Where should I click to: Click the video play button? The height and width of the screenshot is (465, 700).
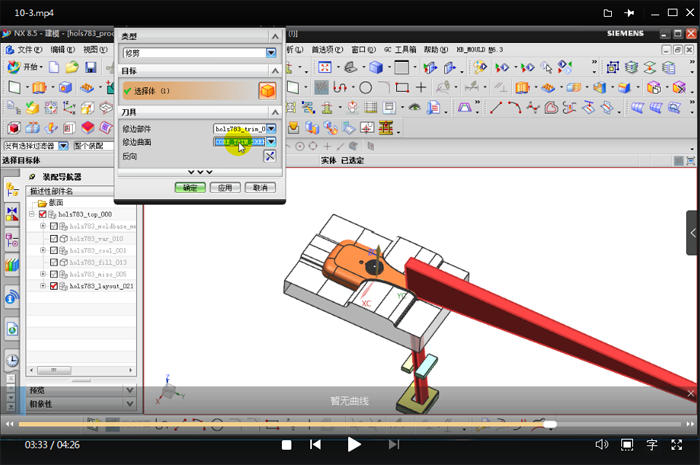354,444
